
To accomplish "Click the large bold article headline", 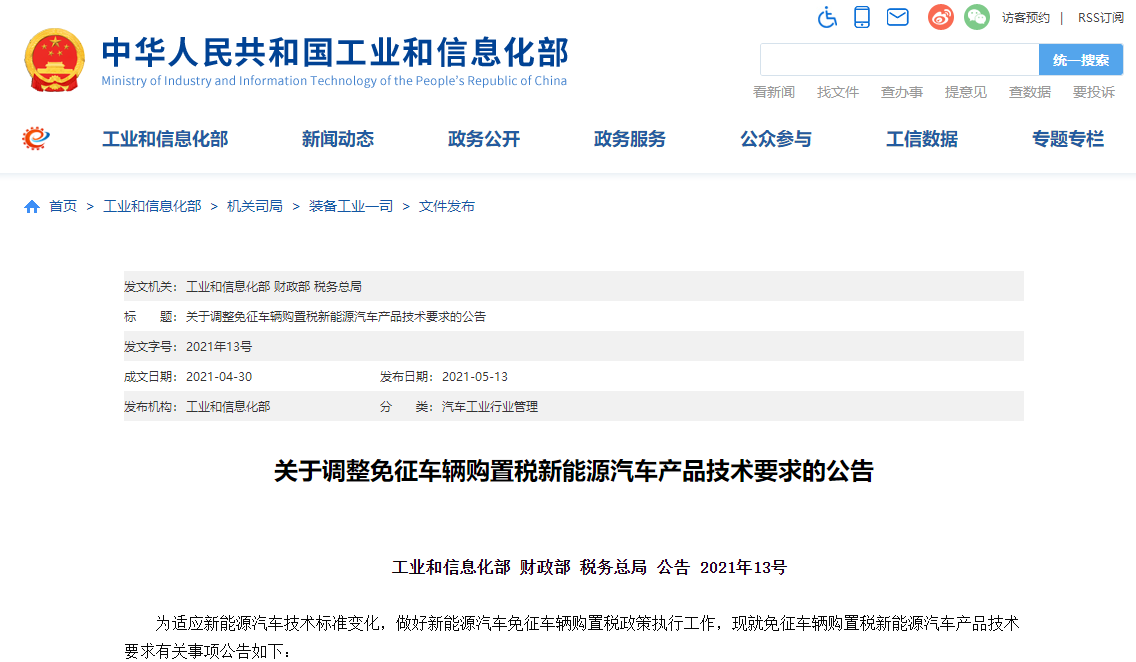I will click(574, 472).
